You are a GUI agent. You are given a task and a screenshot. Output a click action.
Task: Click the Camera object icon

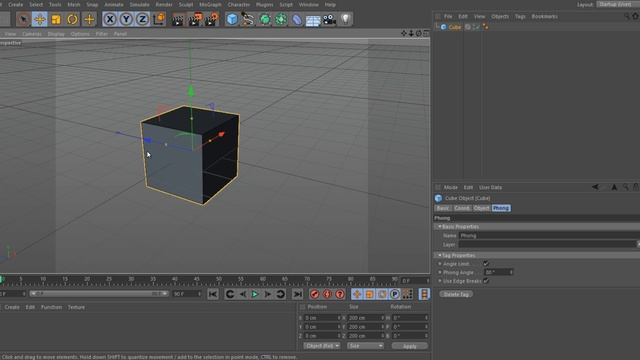(x=329, y=19)
